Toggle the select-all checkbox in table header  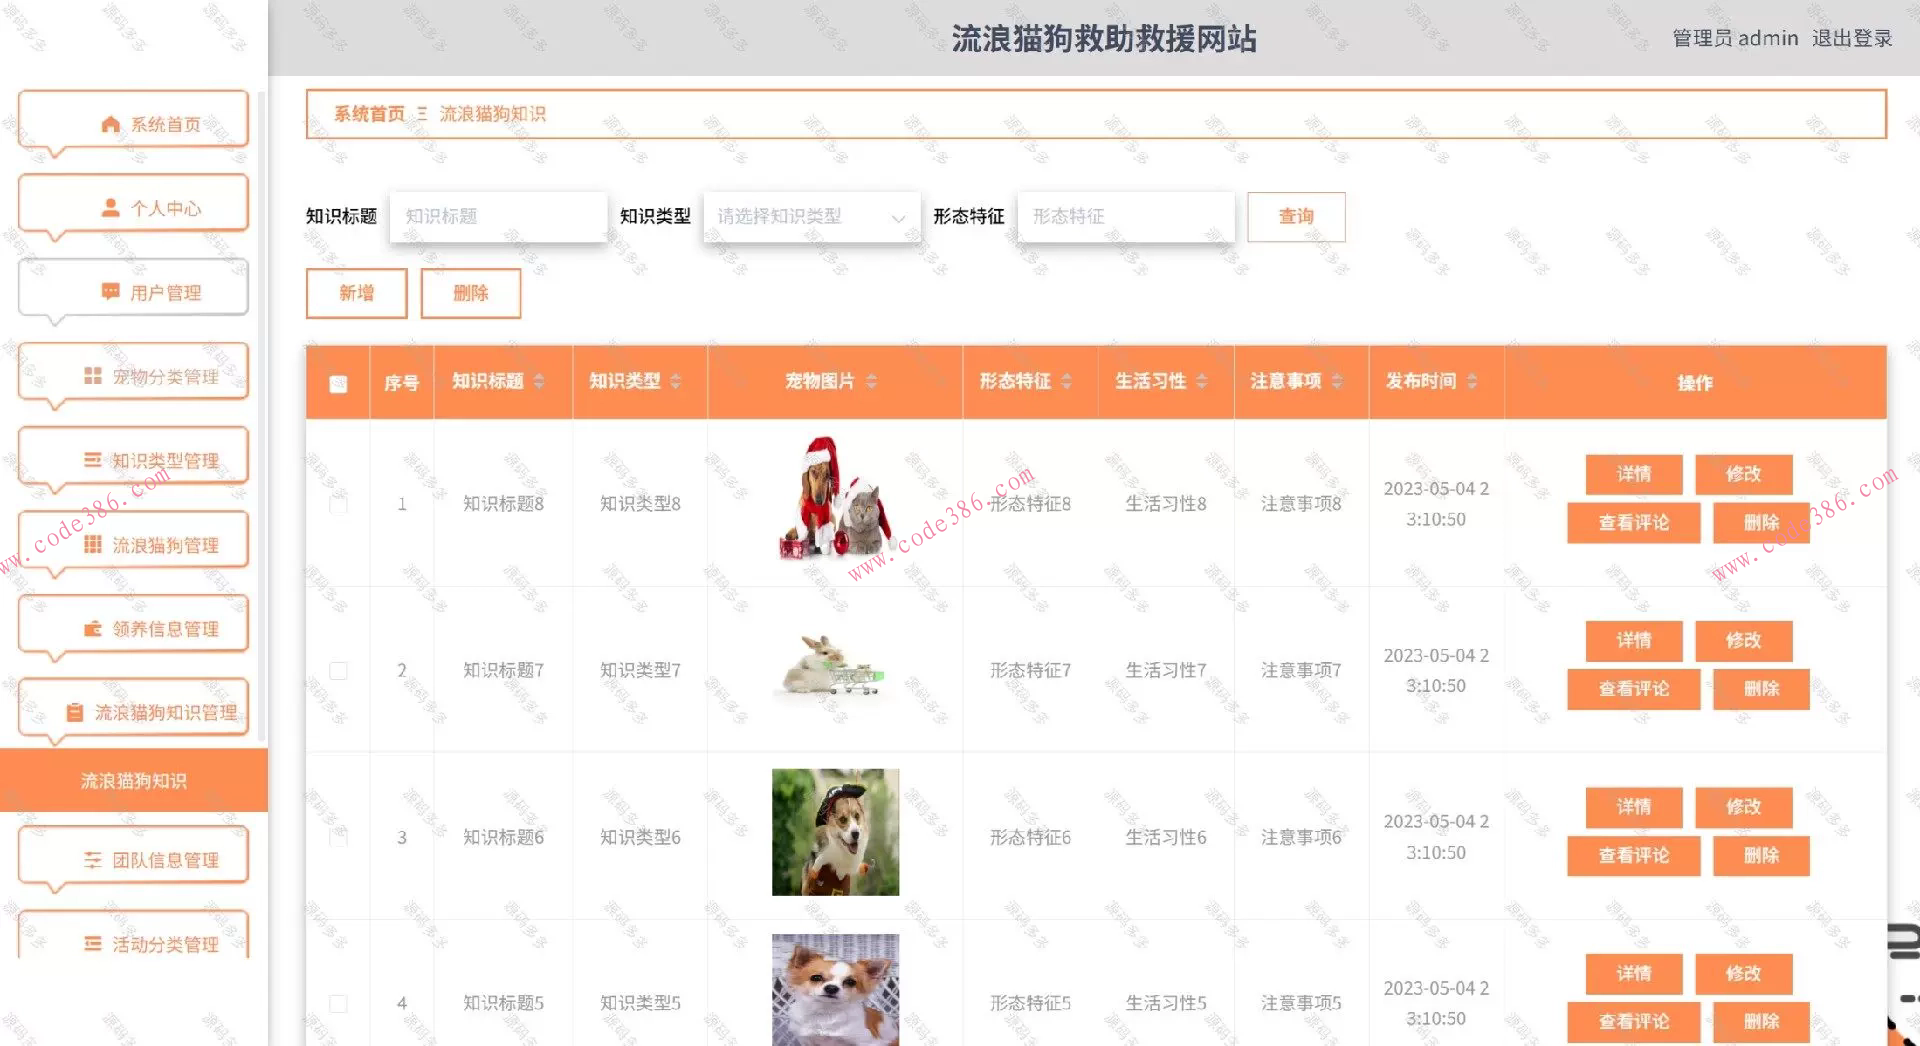click(337, 381)
